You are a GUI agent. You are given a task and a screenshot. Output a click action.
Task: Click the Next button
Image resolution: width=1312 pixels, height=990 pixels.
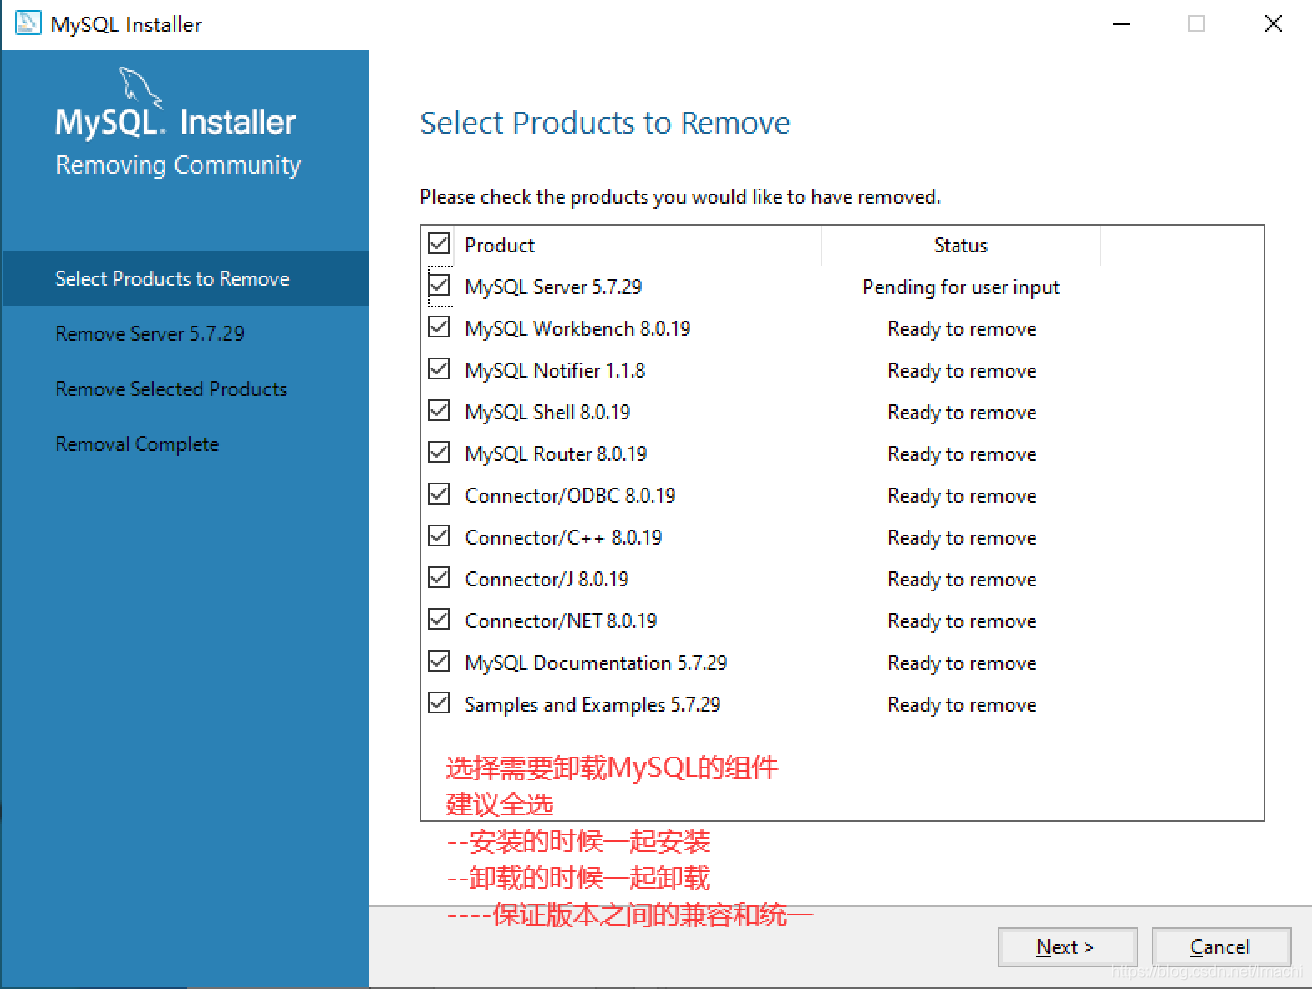(1067, 946)
